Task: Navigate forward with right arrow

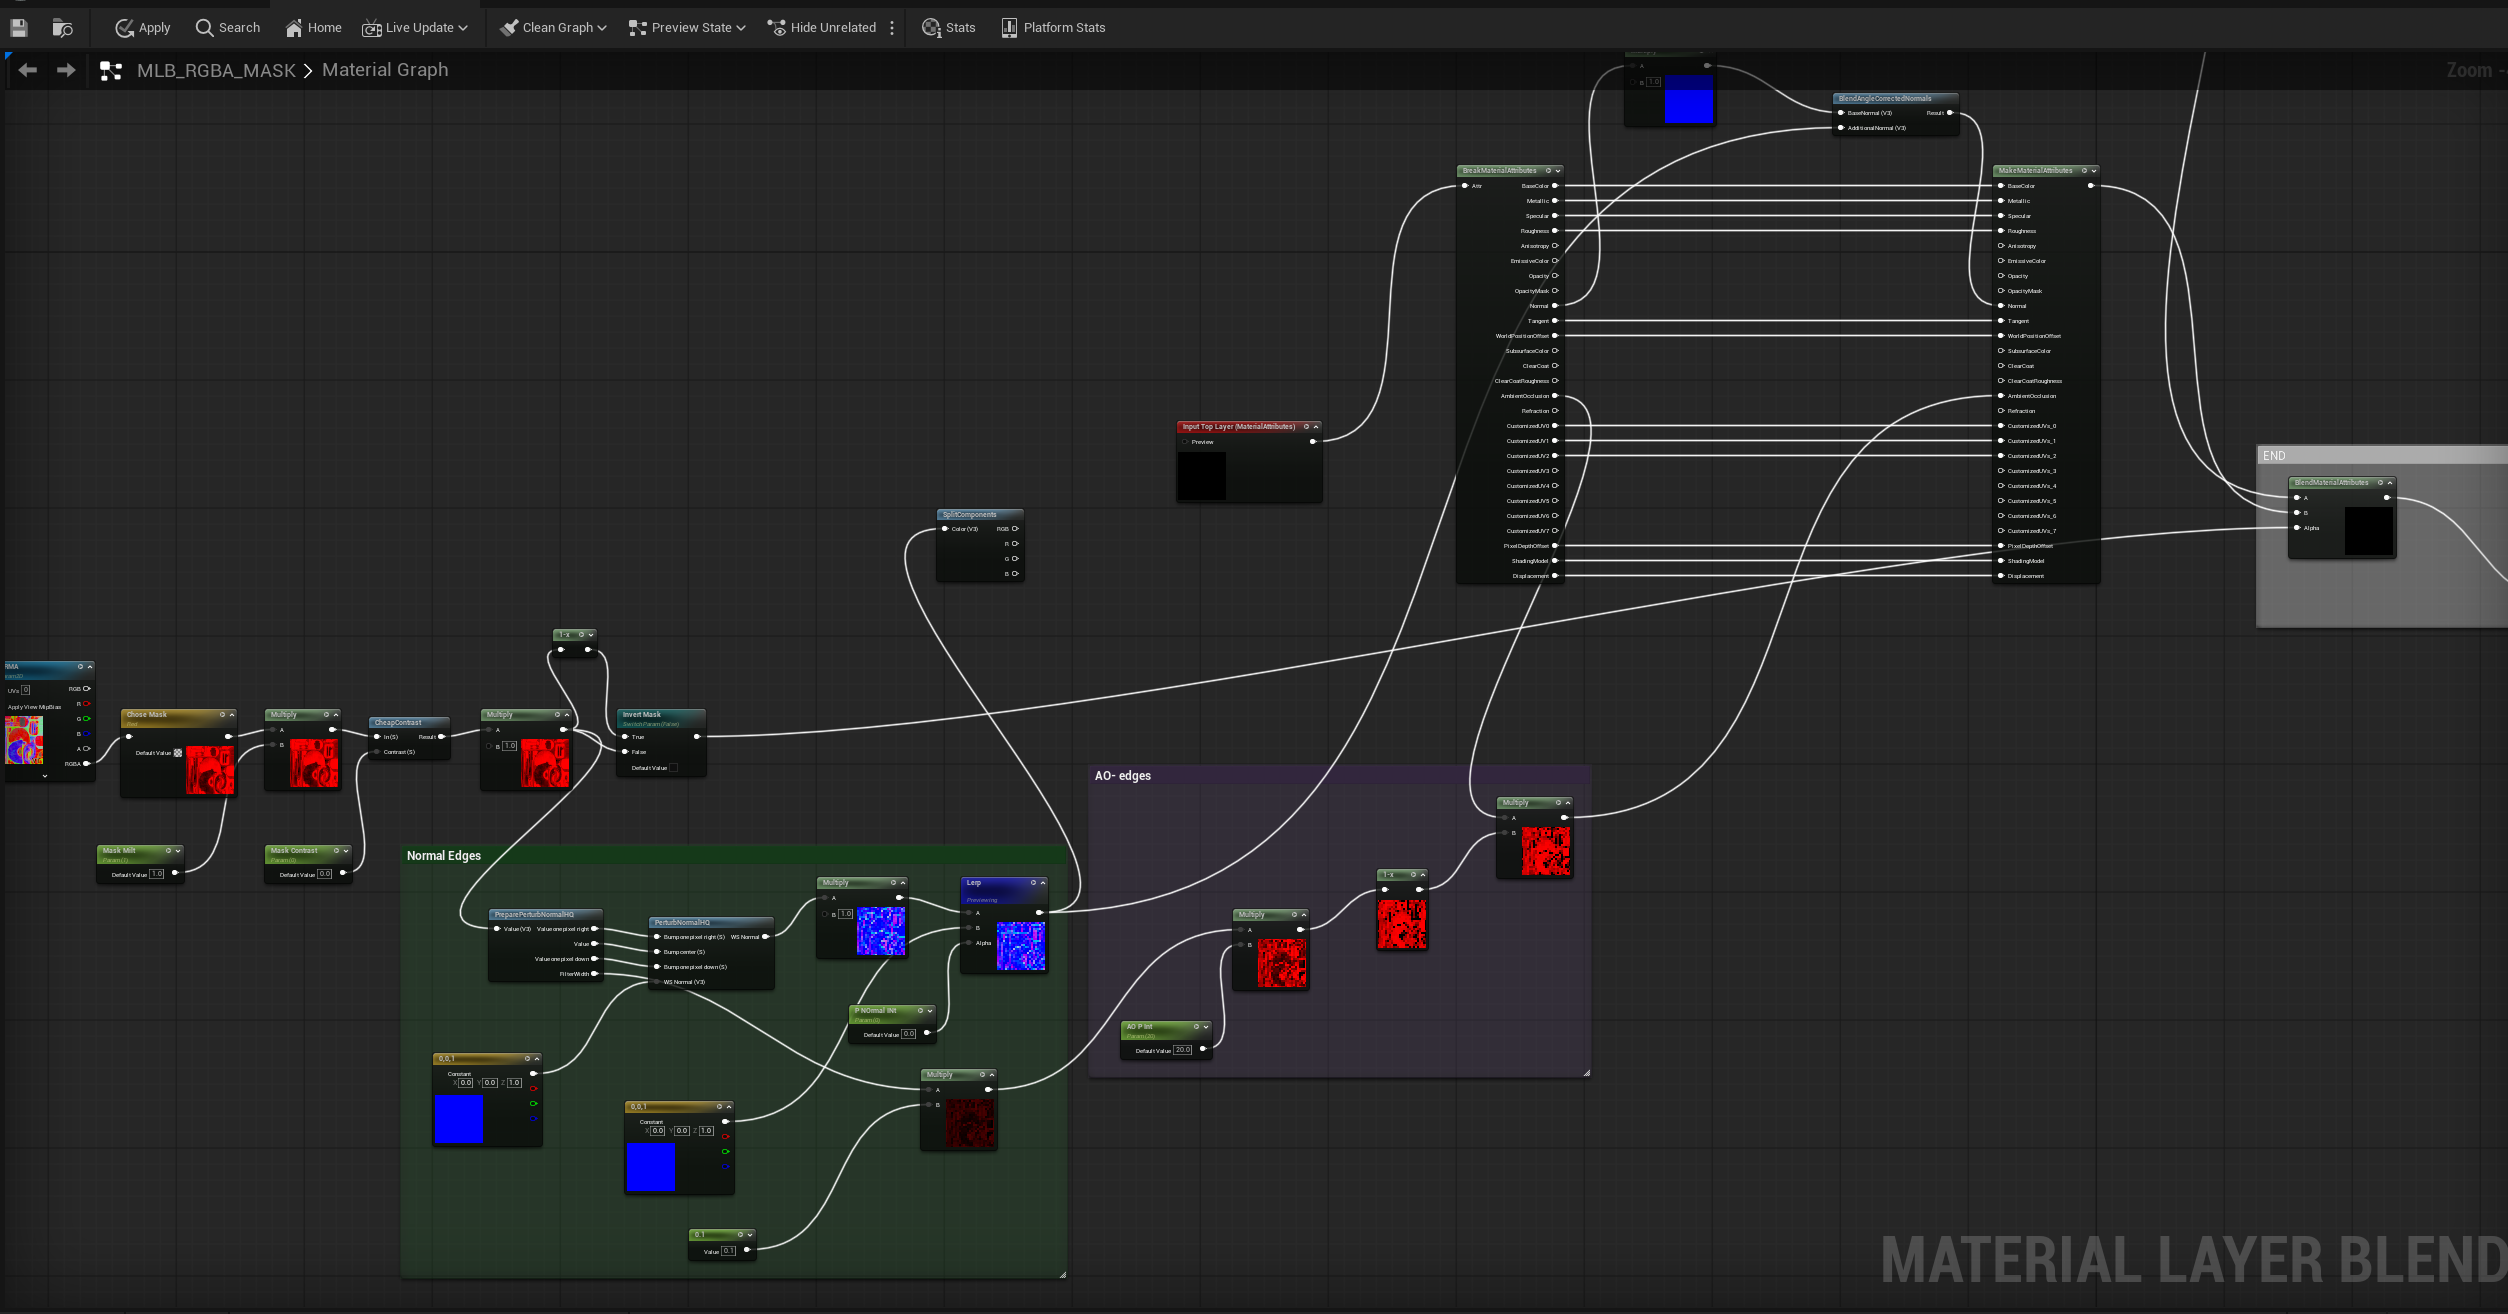Action: (x=66, y=70)
